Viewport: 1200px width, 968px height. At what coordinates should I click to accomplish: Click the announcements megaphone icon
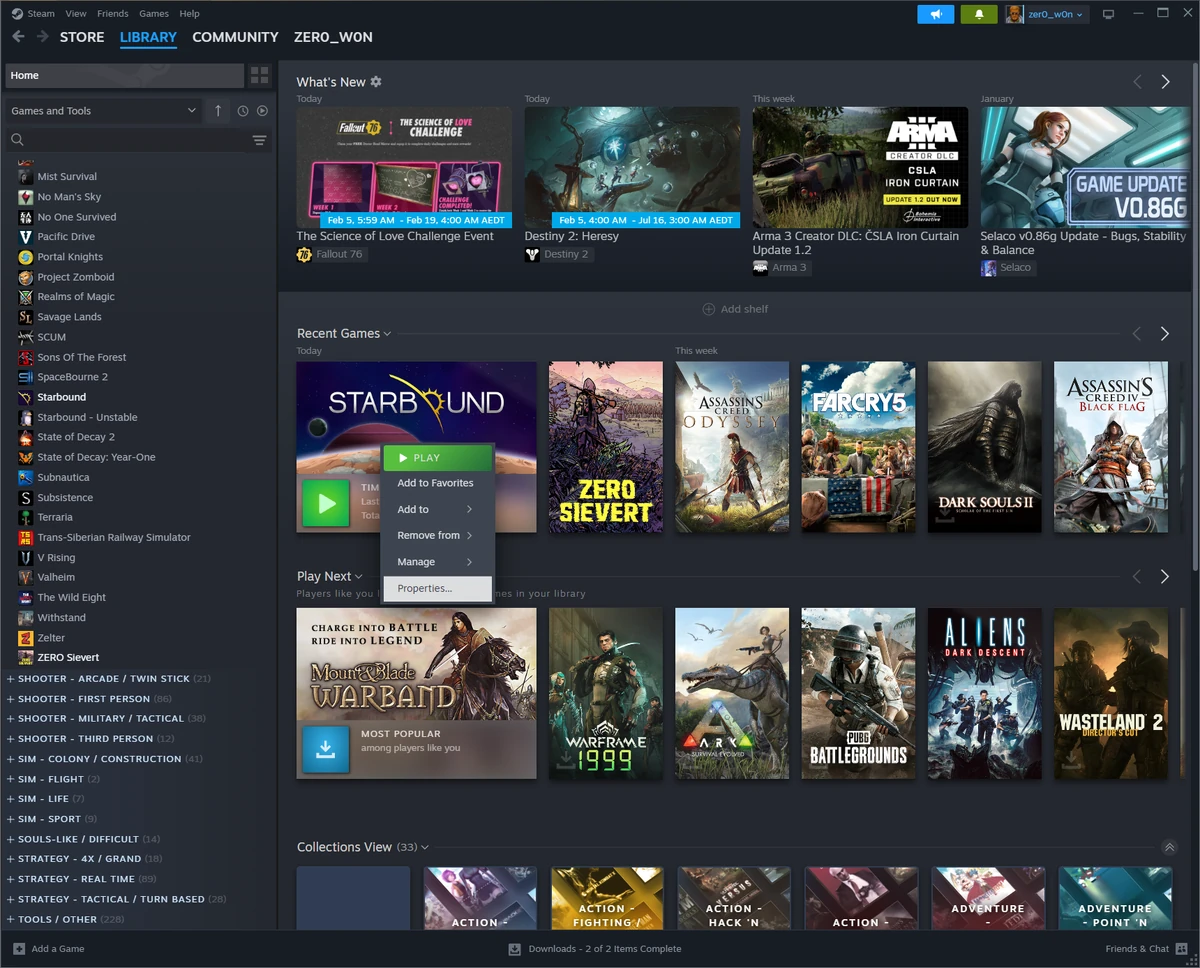point(935,14)
